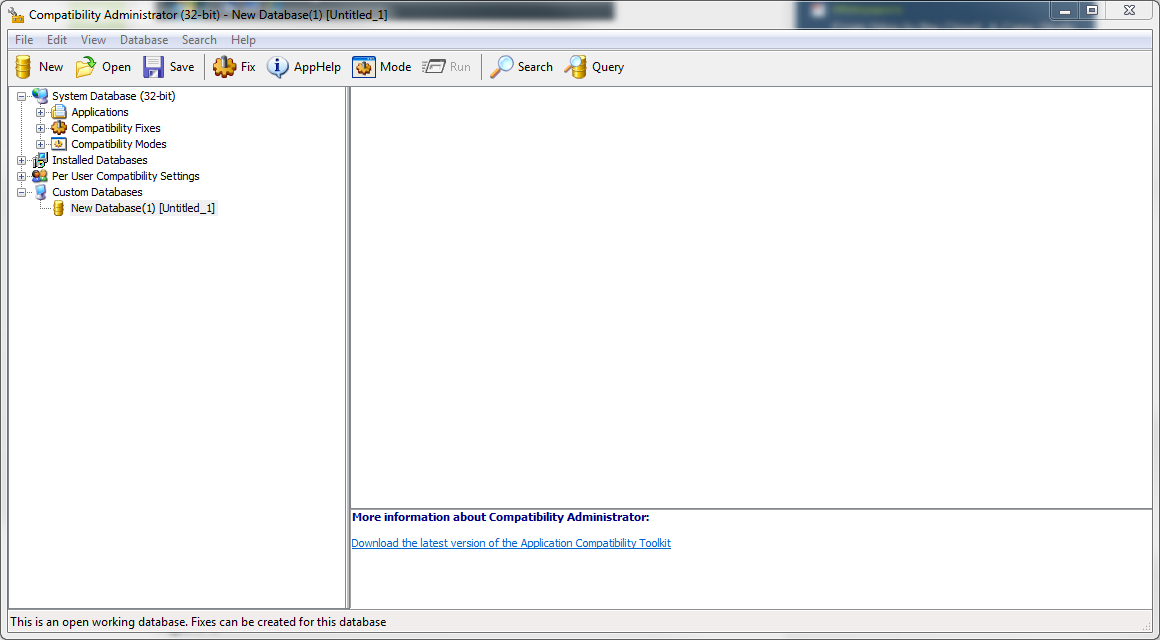The image size is (1160, 640).
Task: Click the 'More information about Compatibility Administrator' heading
Action: (501, 517)
